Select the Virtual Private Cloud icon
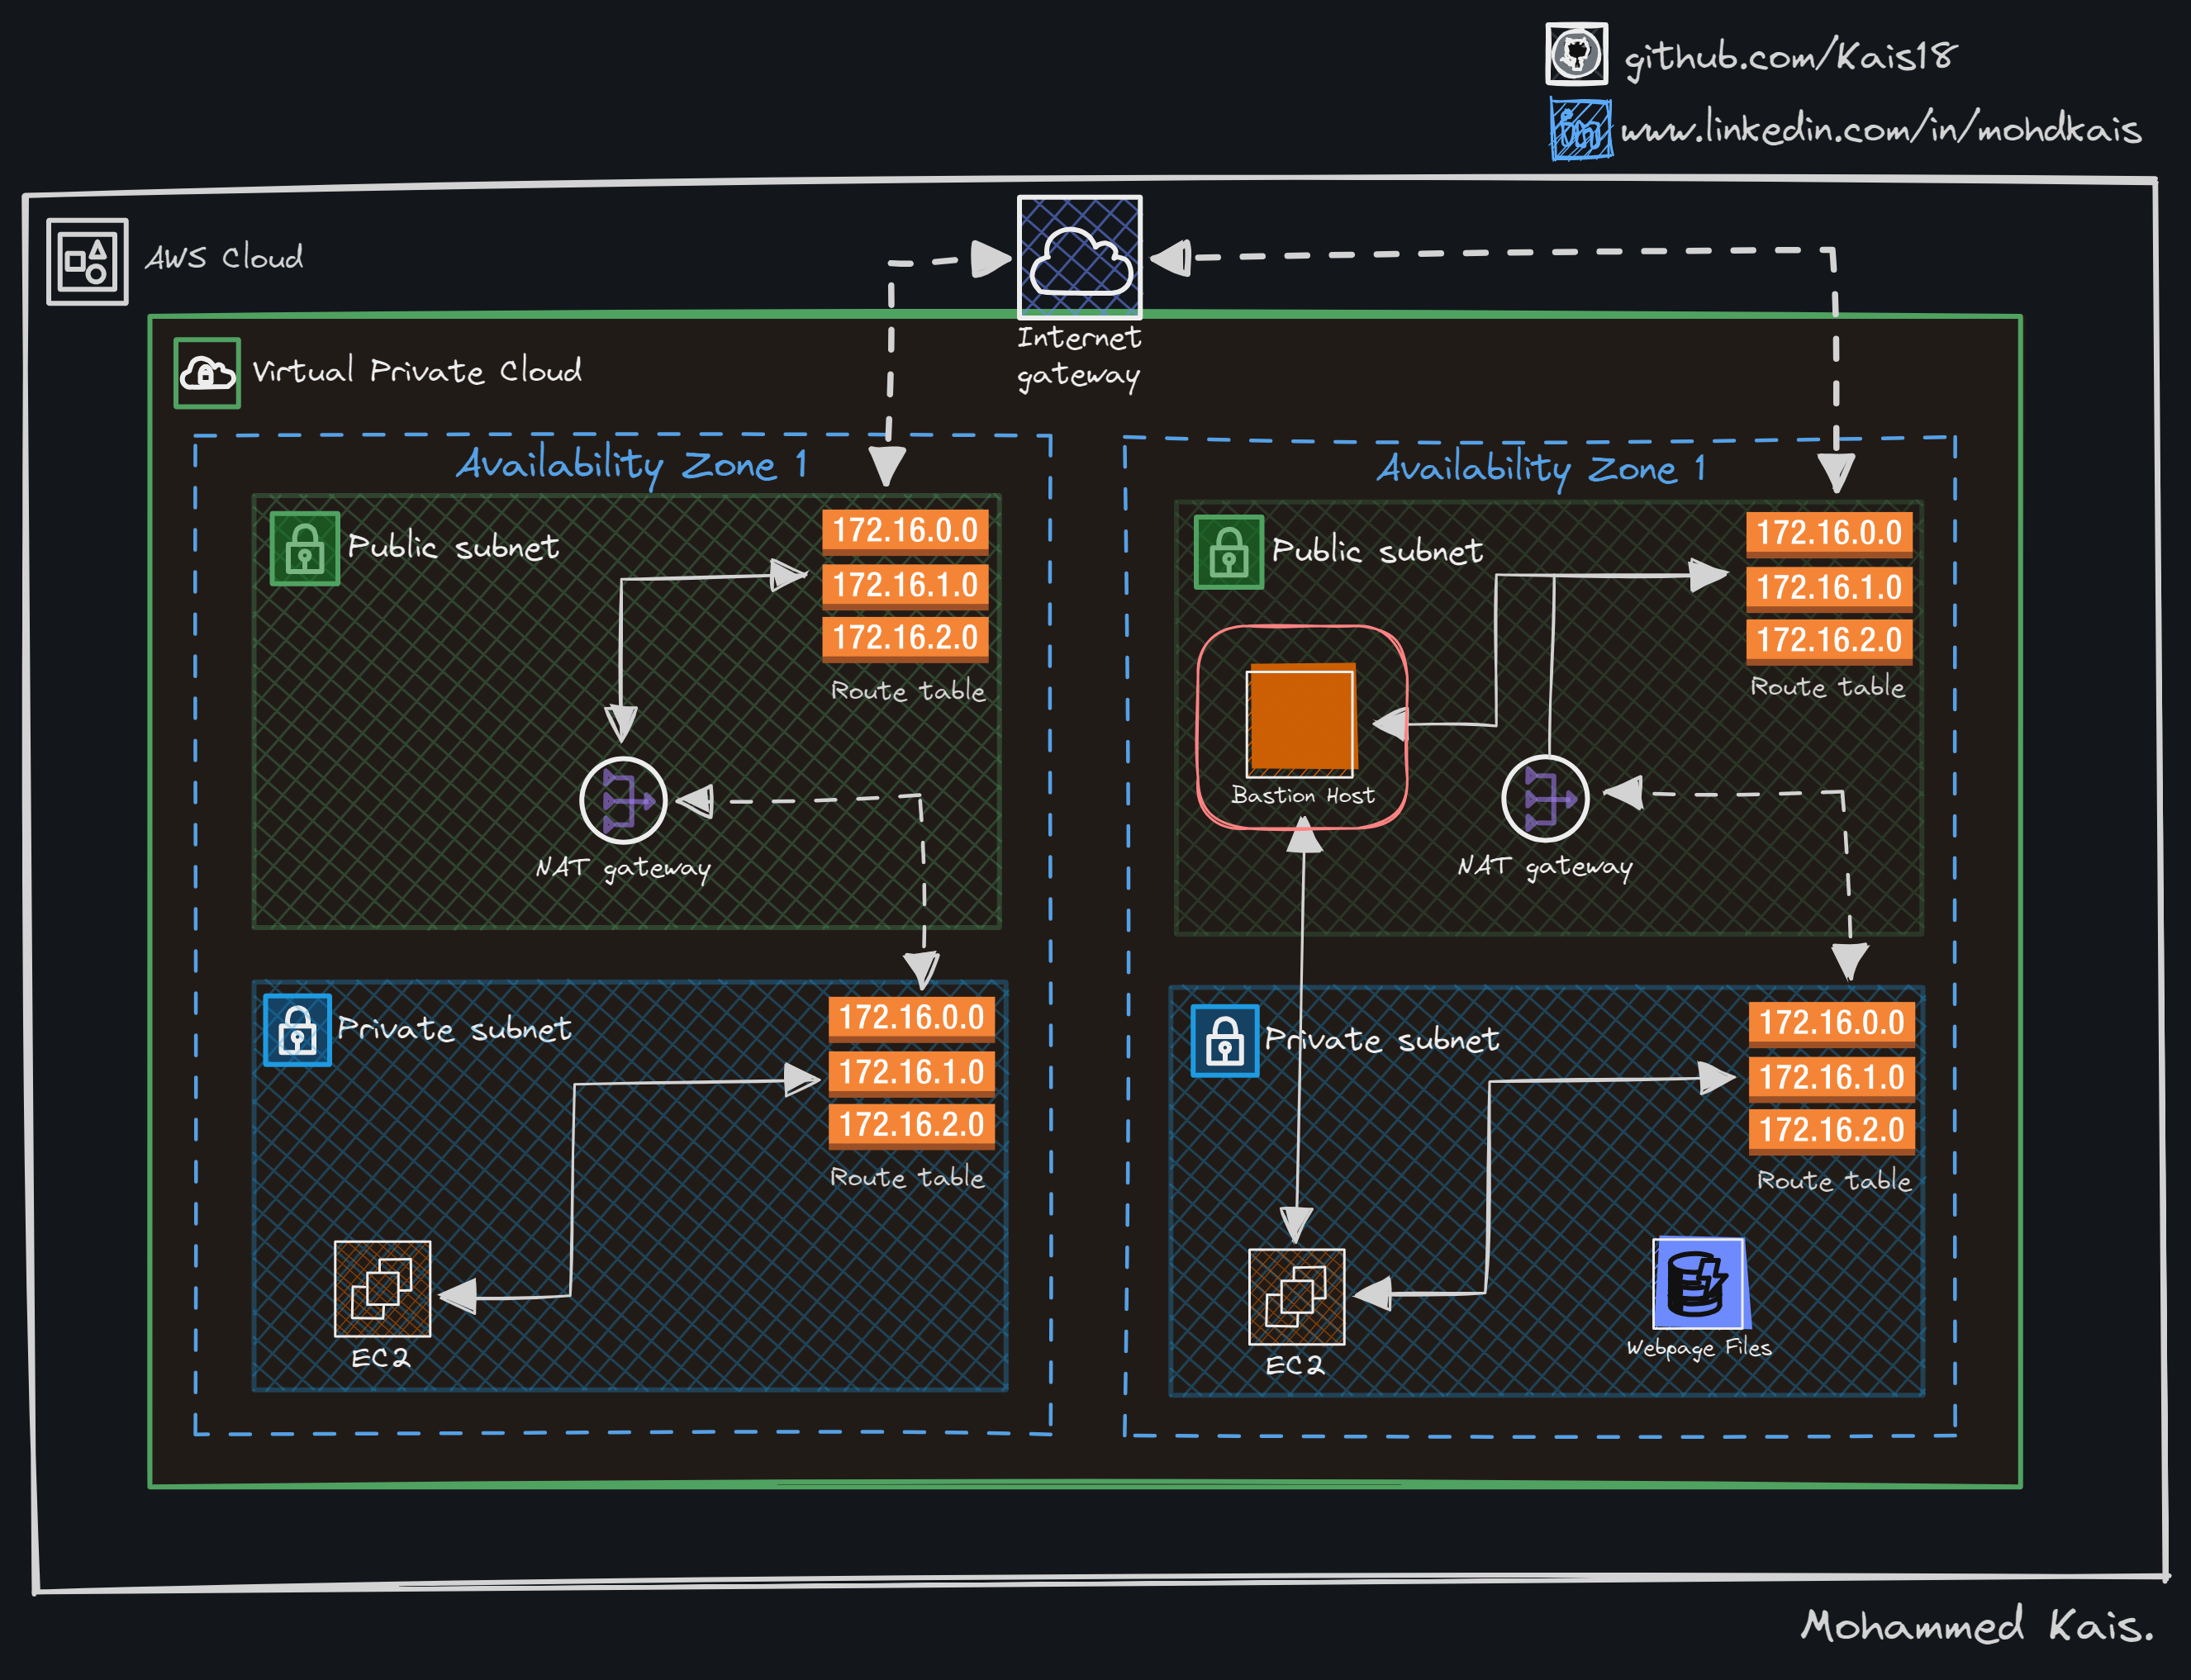 click(207, 373)
